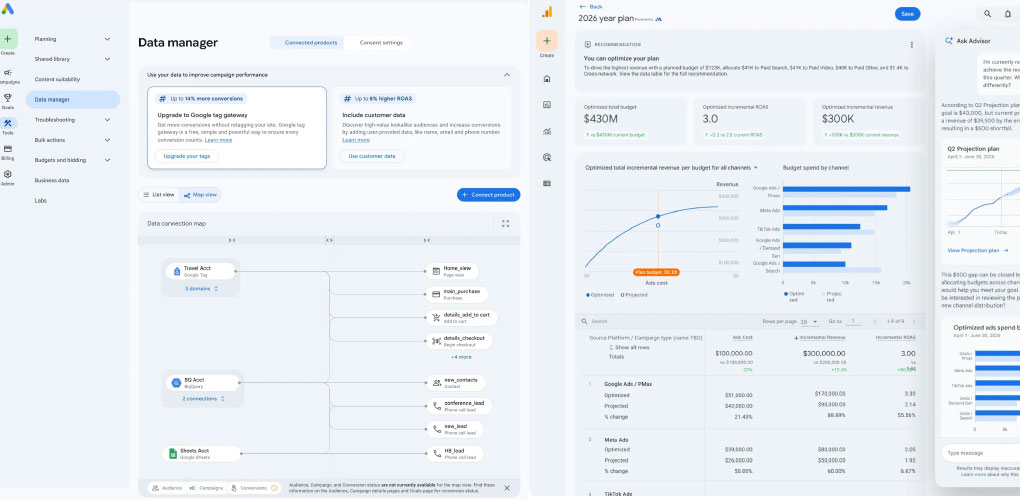Open recommendation three-dot menu
Image resolution: width=1020 pixels, height=500 pixels.
(x=911, y=45)
